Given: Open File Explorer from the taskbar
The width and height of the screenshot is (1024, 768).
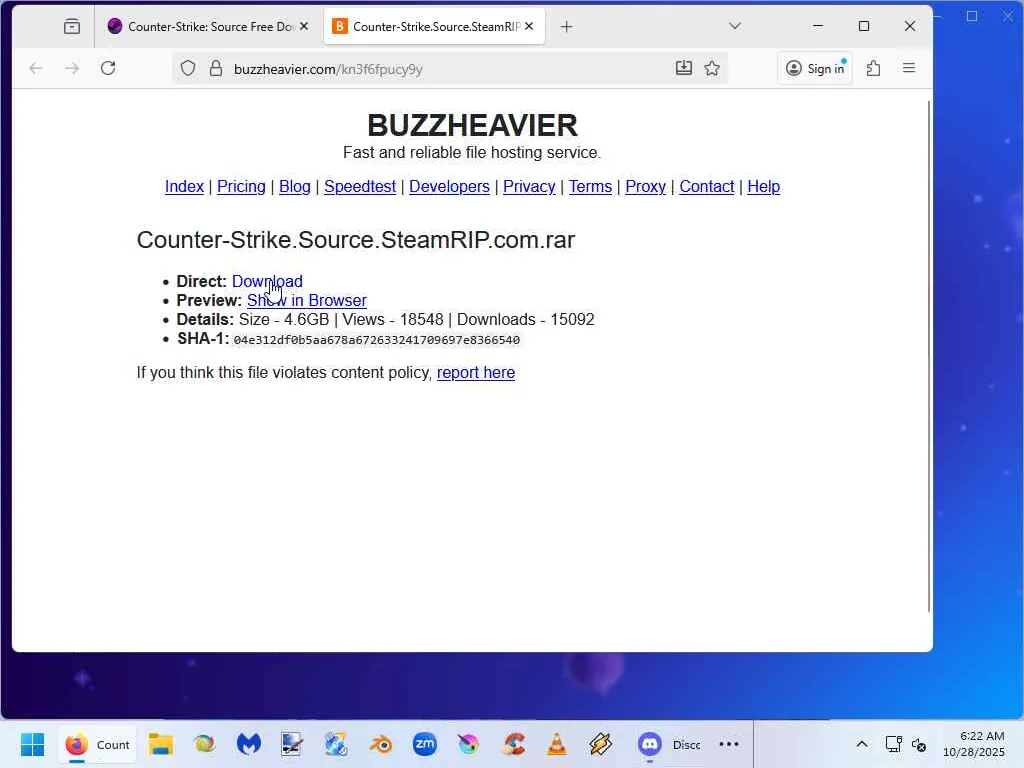Looking at the screenshot, I should (160, 744).
